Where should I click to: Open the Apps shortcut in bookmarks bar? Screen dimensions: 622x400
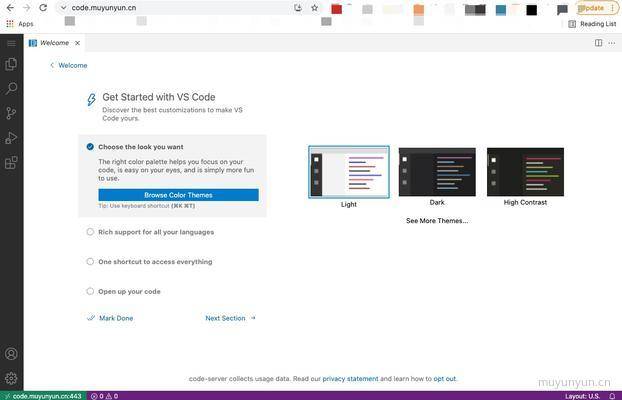[20, 24]
